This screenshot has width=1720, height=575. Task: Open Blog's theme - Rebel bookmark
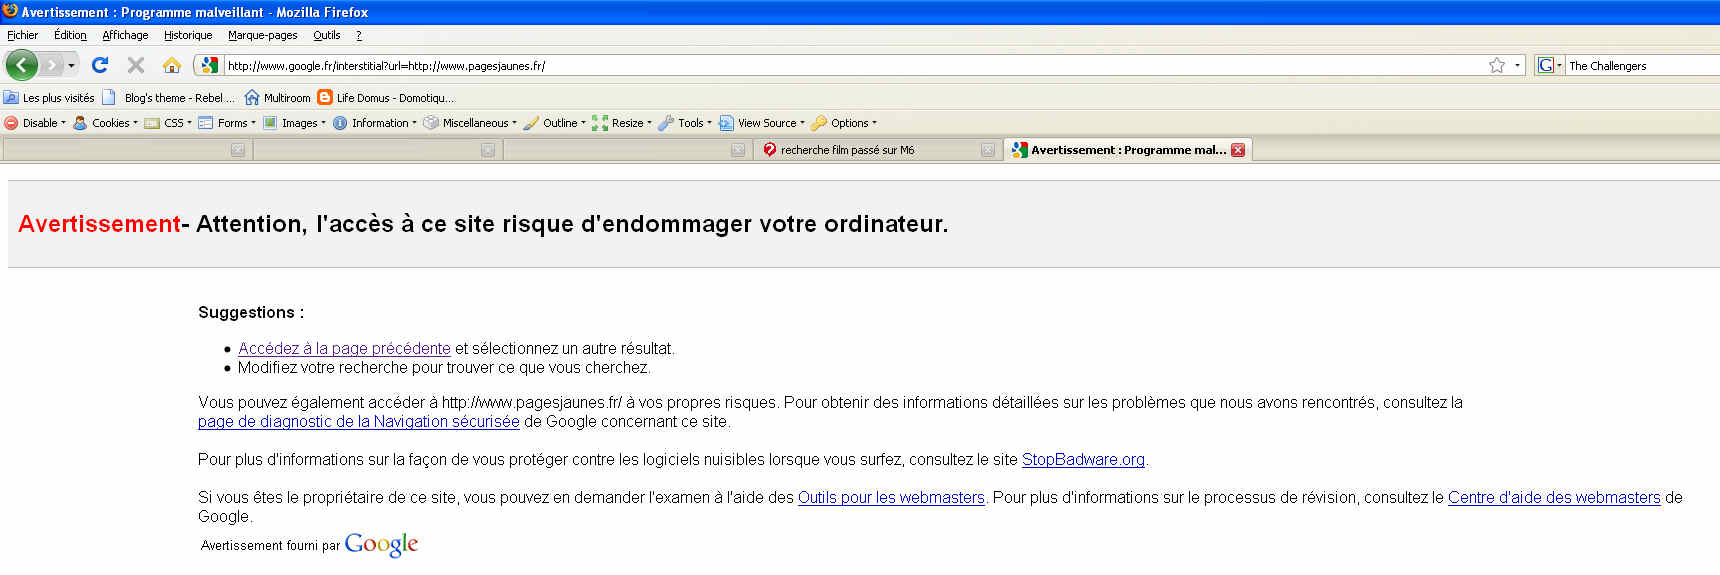[169, 98]
